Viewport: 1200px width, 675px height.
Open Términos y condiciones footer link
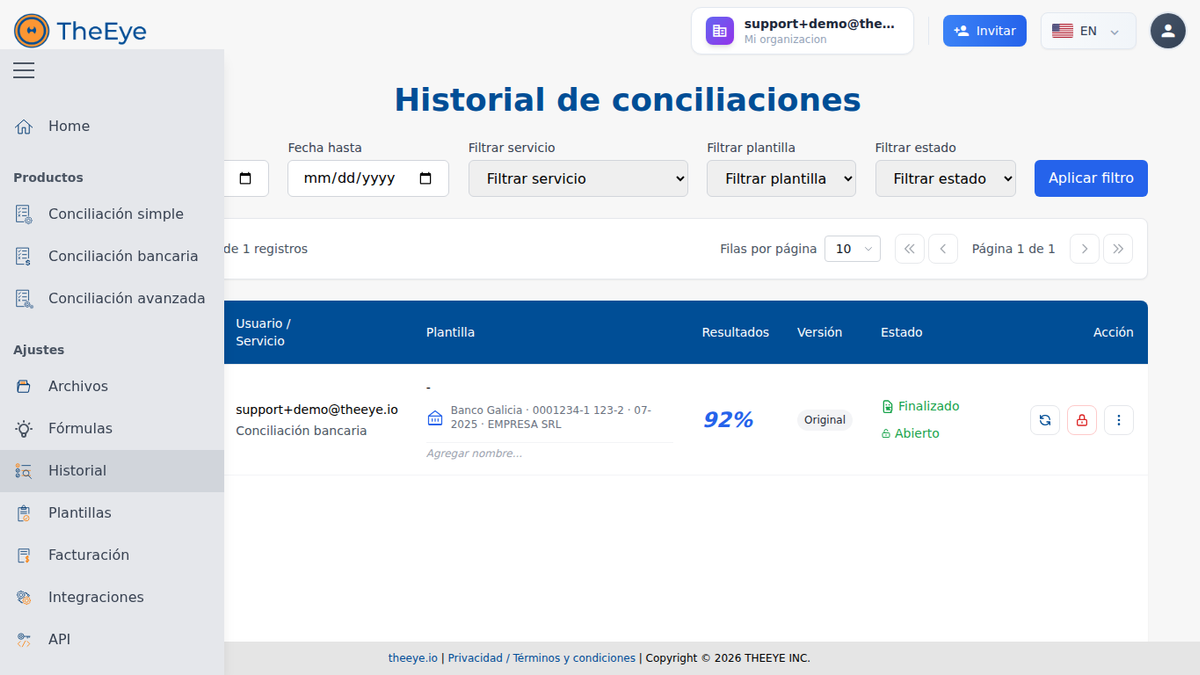574,658
